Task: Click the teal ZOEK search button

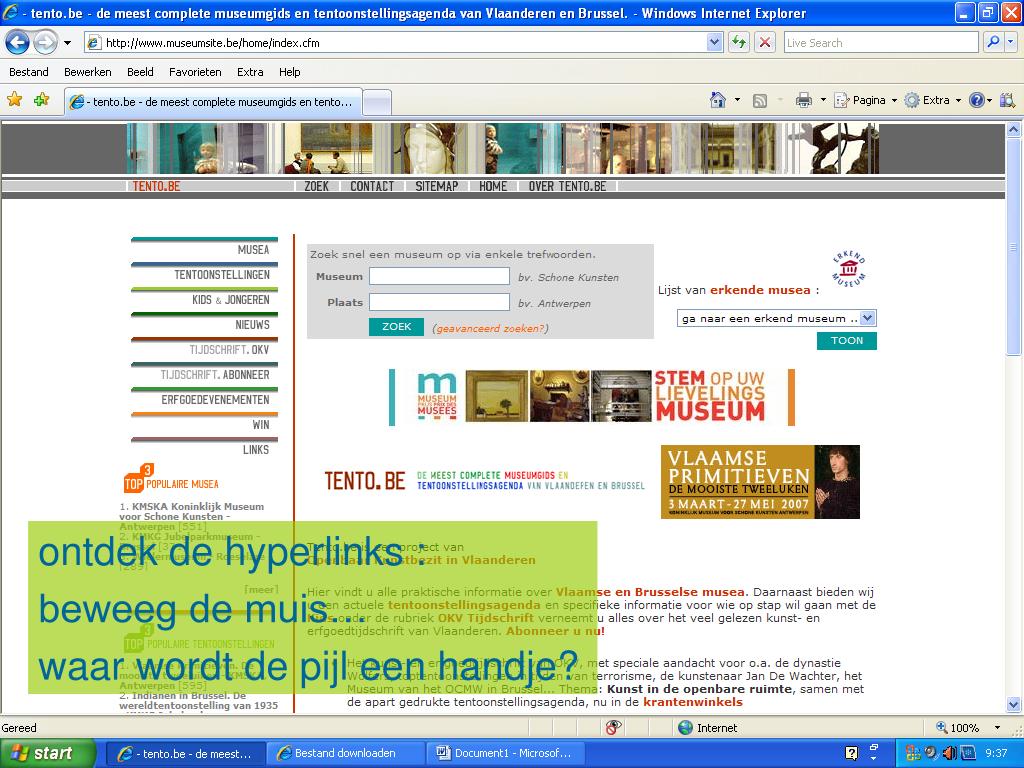Action: pyautogui.click(x=396, y=327)
